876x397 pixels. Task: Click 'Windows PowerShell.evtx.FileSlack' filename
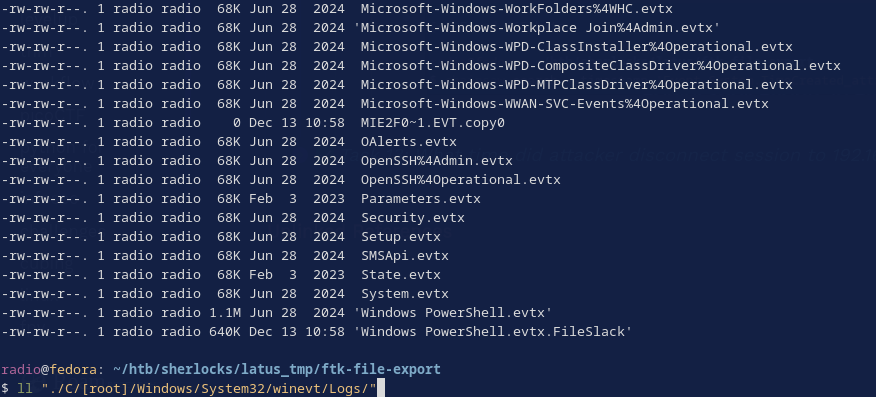click(x=493, y=332)
